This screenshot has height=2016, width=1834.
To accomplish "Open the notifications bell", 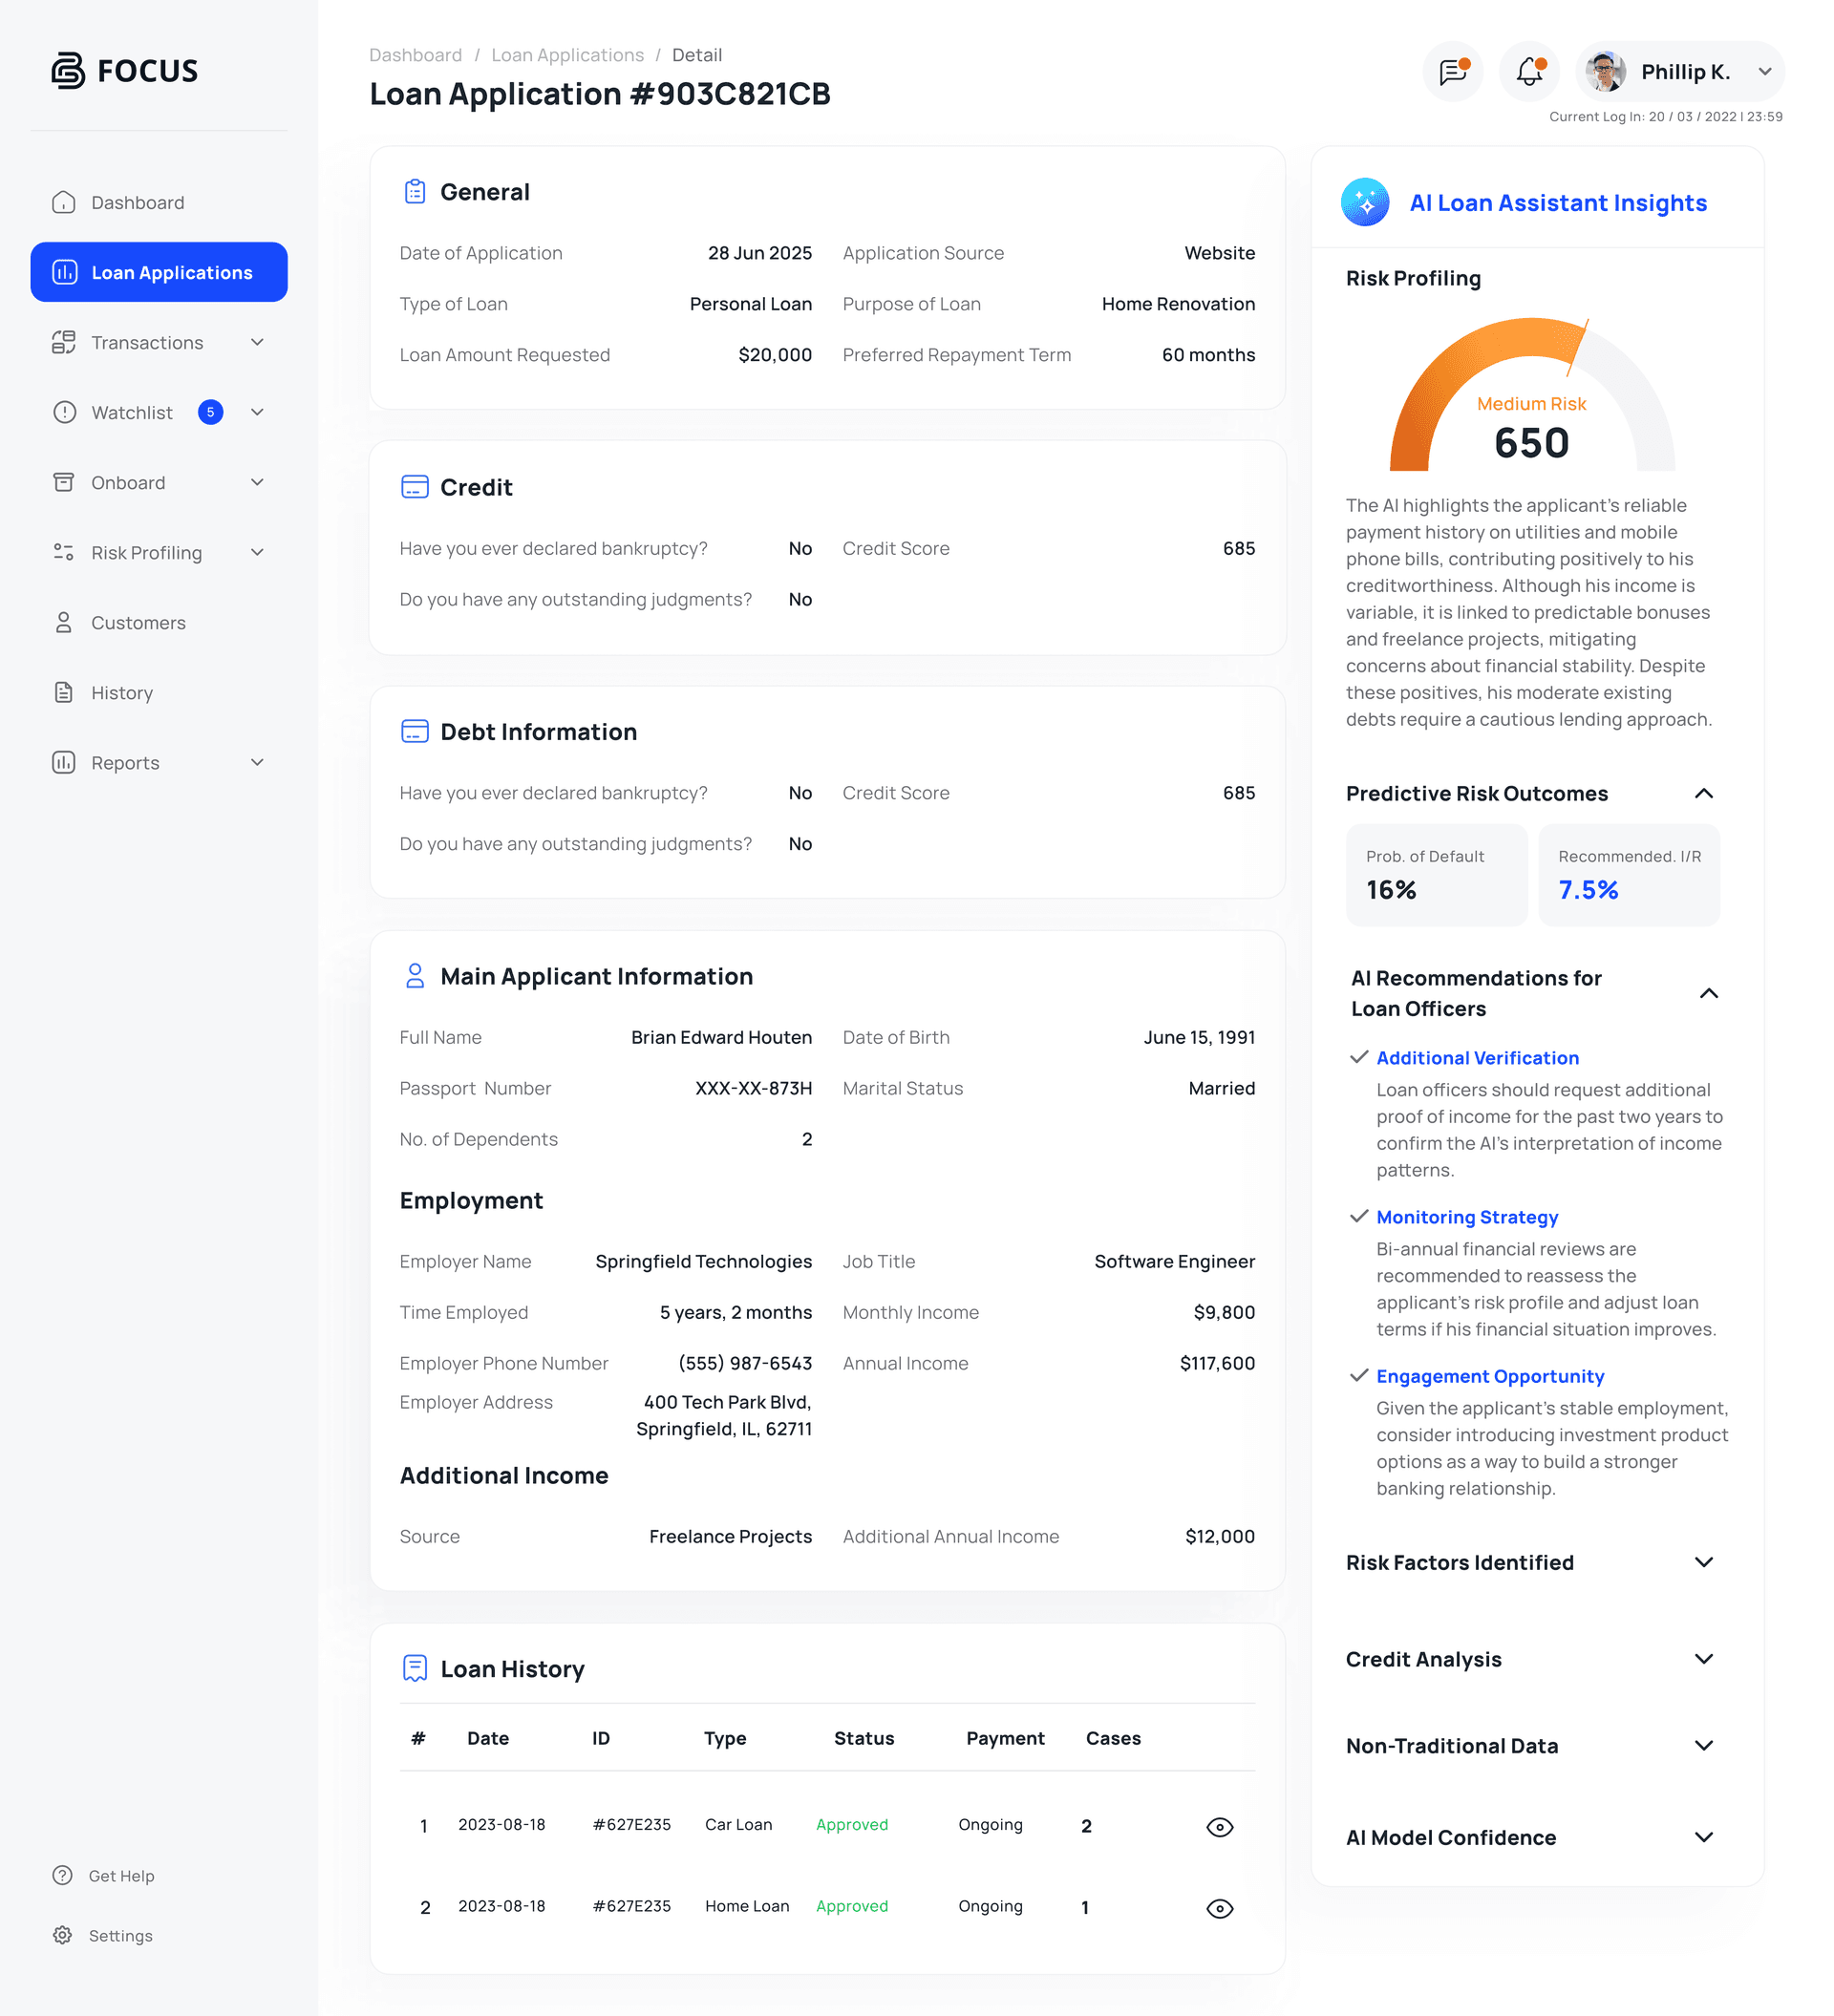I will pyautogui.click(x=1528, y=71).
